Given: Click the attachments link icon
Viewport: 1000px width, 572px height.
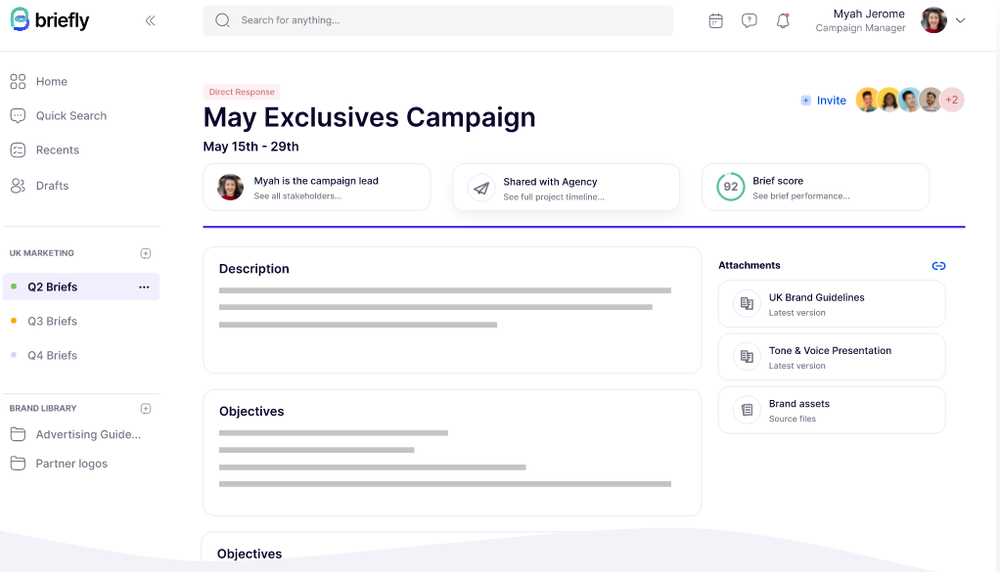Looking at the screenshot, I should [x=938, y=266].
